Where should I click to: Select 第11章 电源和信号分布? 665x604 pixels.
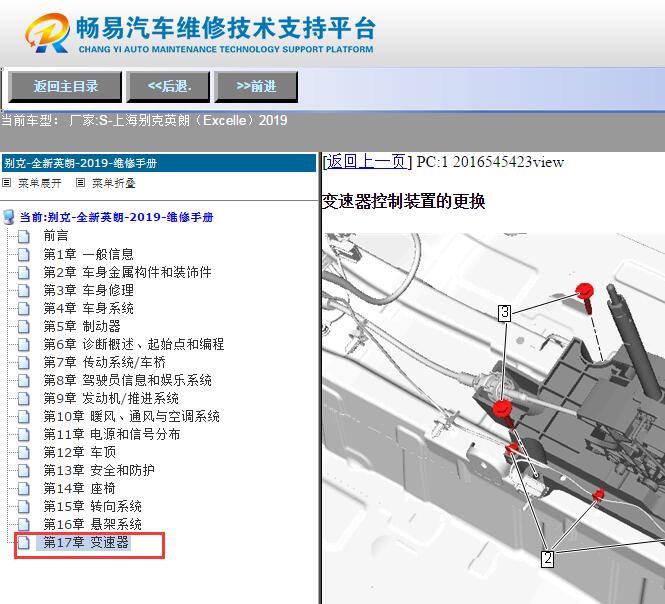112,434
